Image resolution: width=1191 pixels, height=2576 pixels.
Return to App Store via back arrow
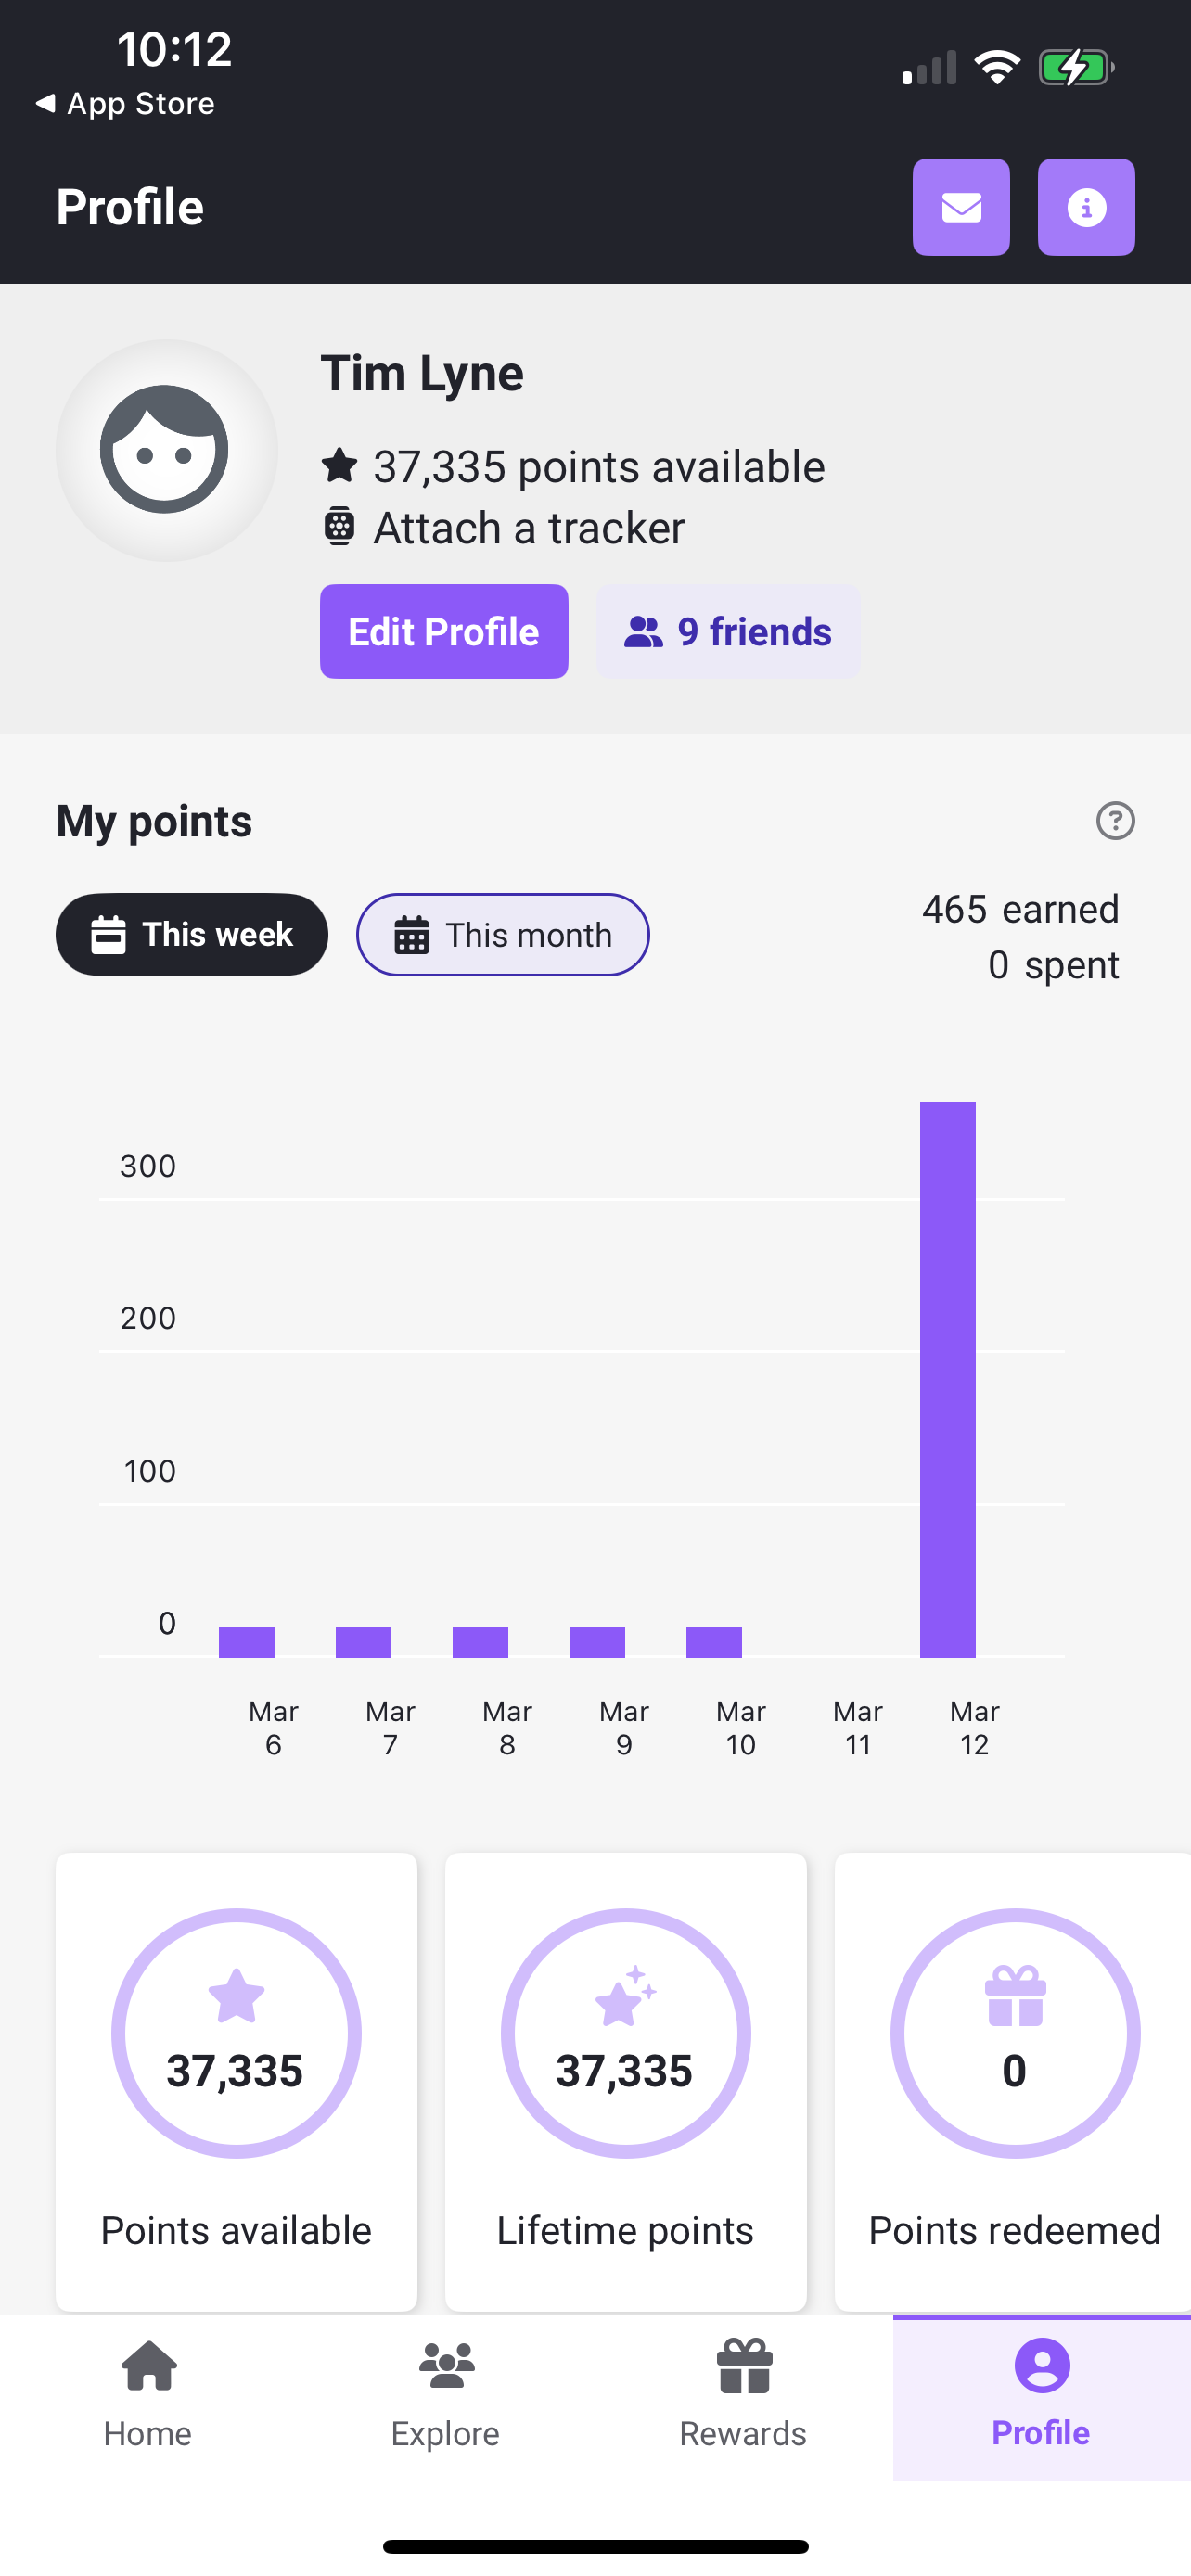click(x=125, y=103)
